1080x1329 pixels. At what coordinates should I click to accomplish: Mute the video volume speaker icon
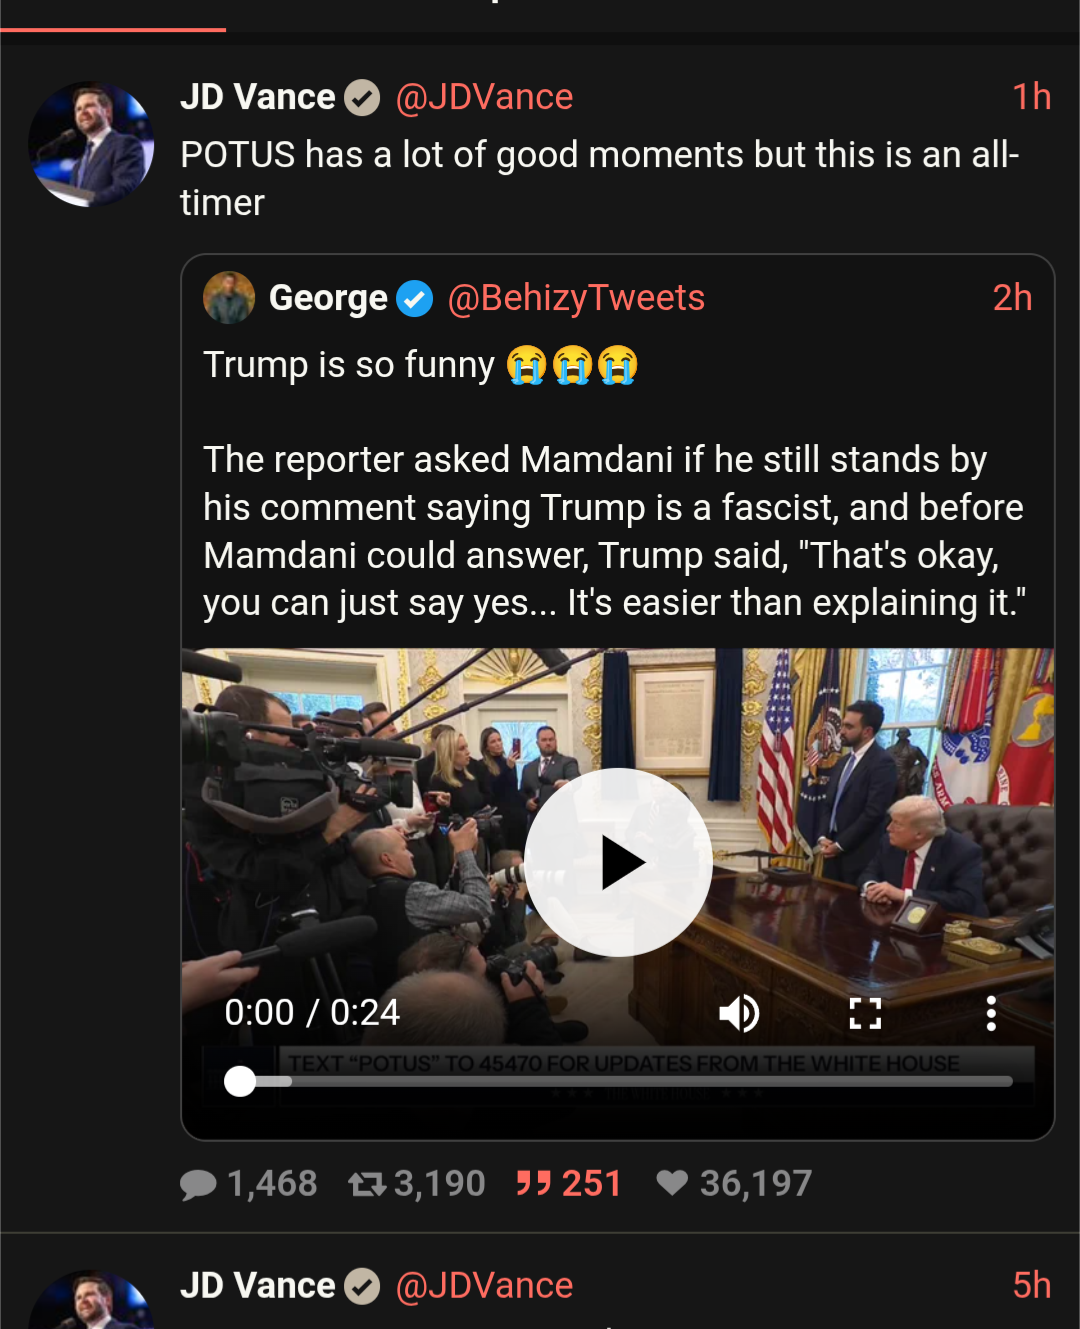739,1013
